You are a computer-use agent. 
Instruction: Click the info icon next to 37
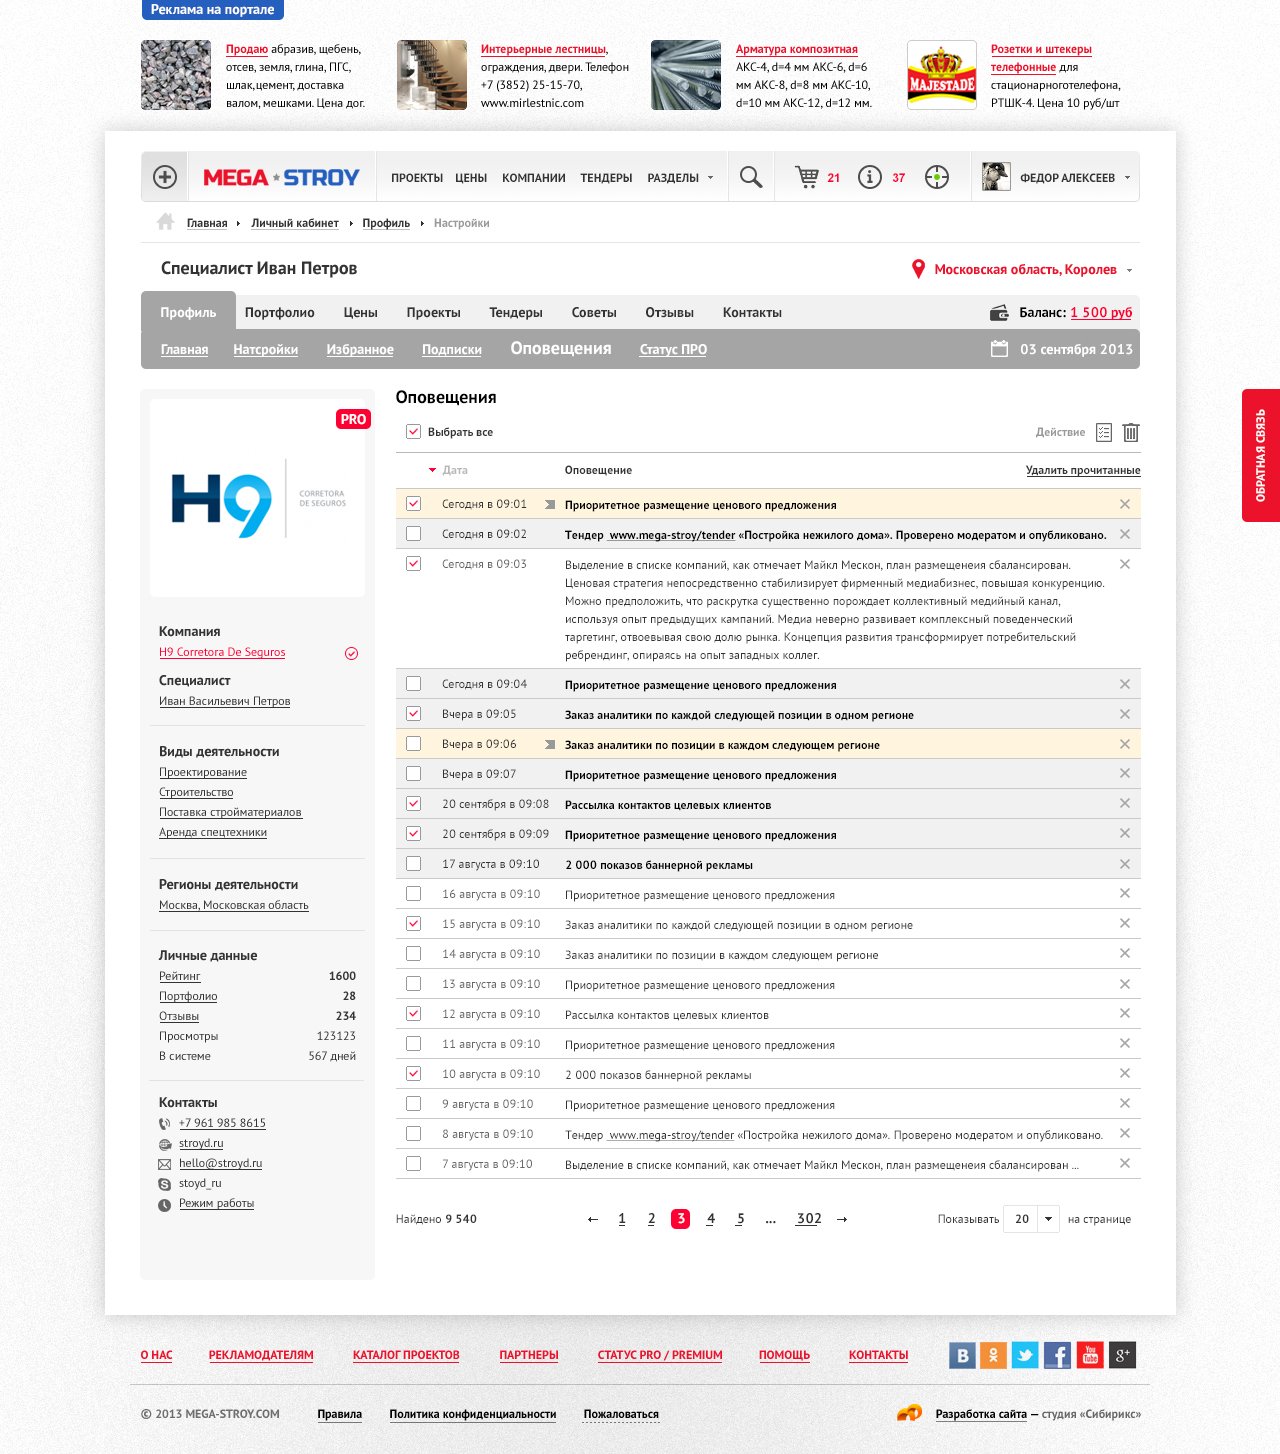(x=870, y=177)
